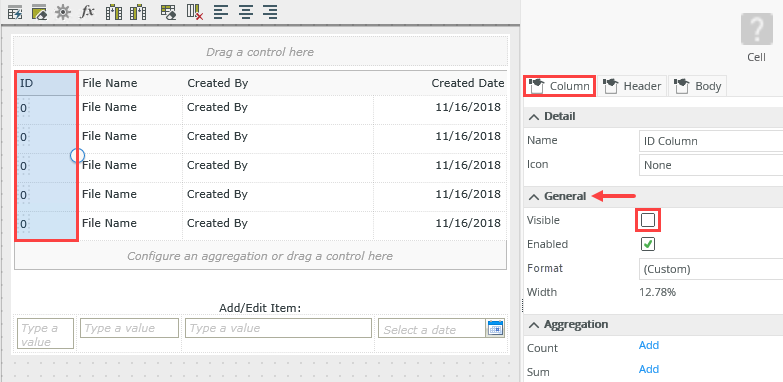Click the 'Configure an aggregation' footer area
The width and height of the screenshot is (783, 382).
(260, 256)
